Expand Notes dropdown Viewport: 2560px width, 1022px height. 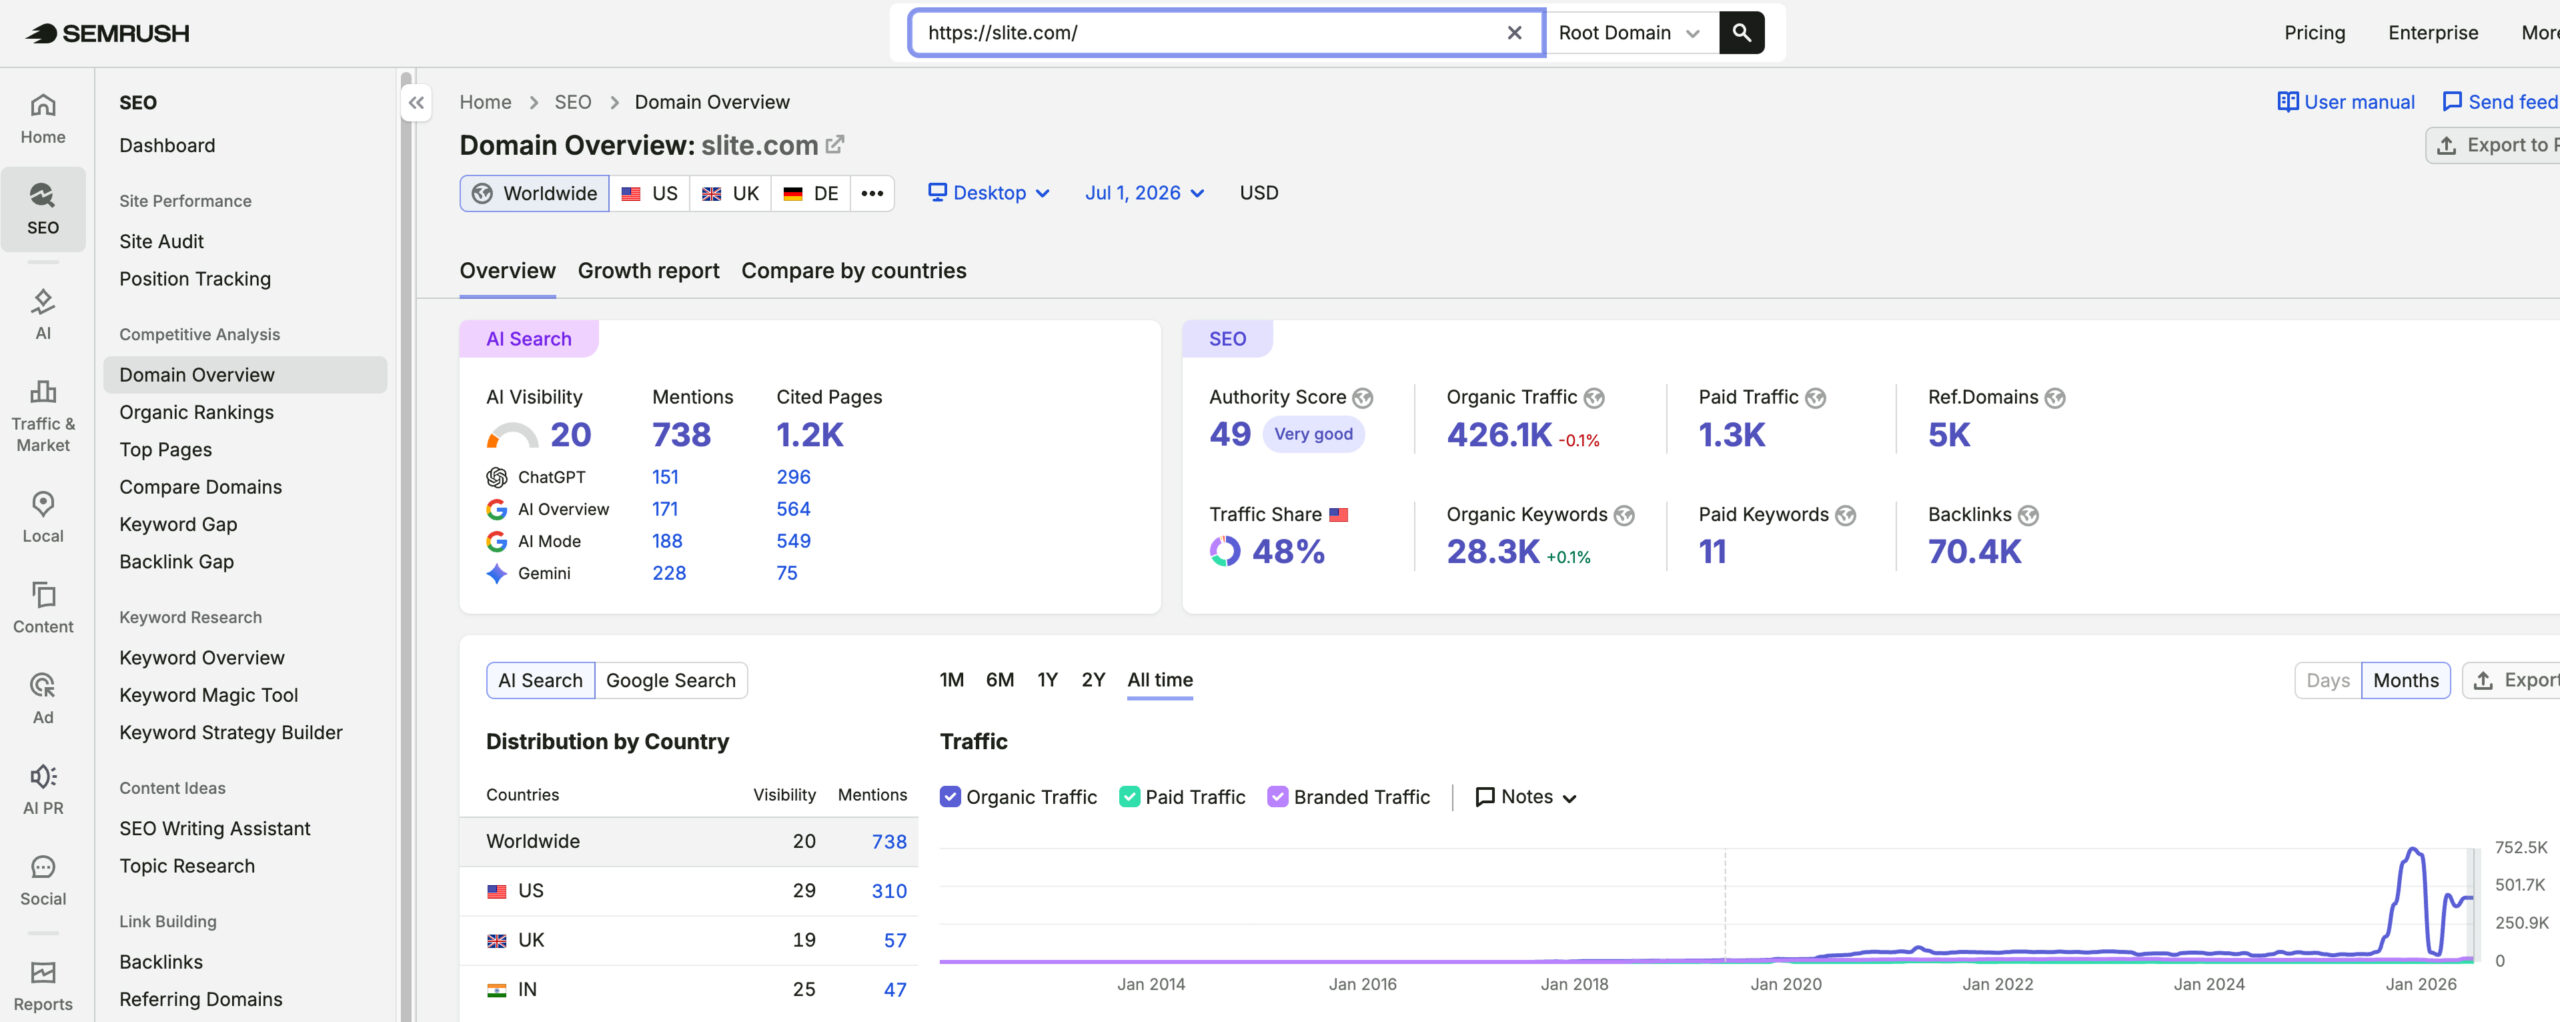click(x=1526, y=797)
